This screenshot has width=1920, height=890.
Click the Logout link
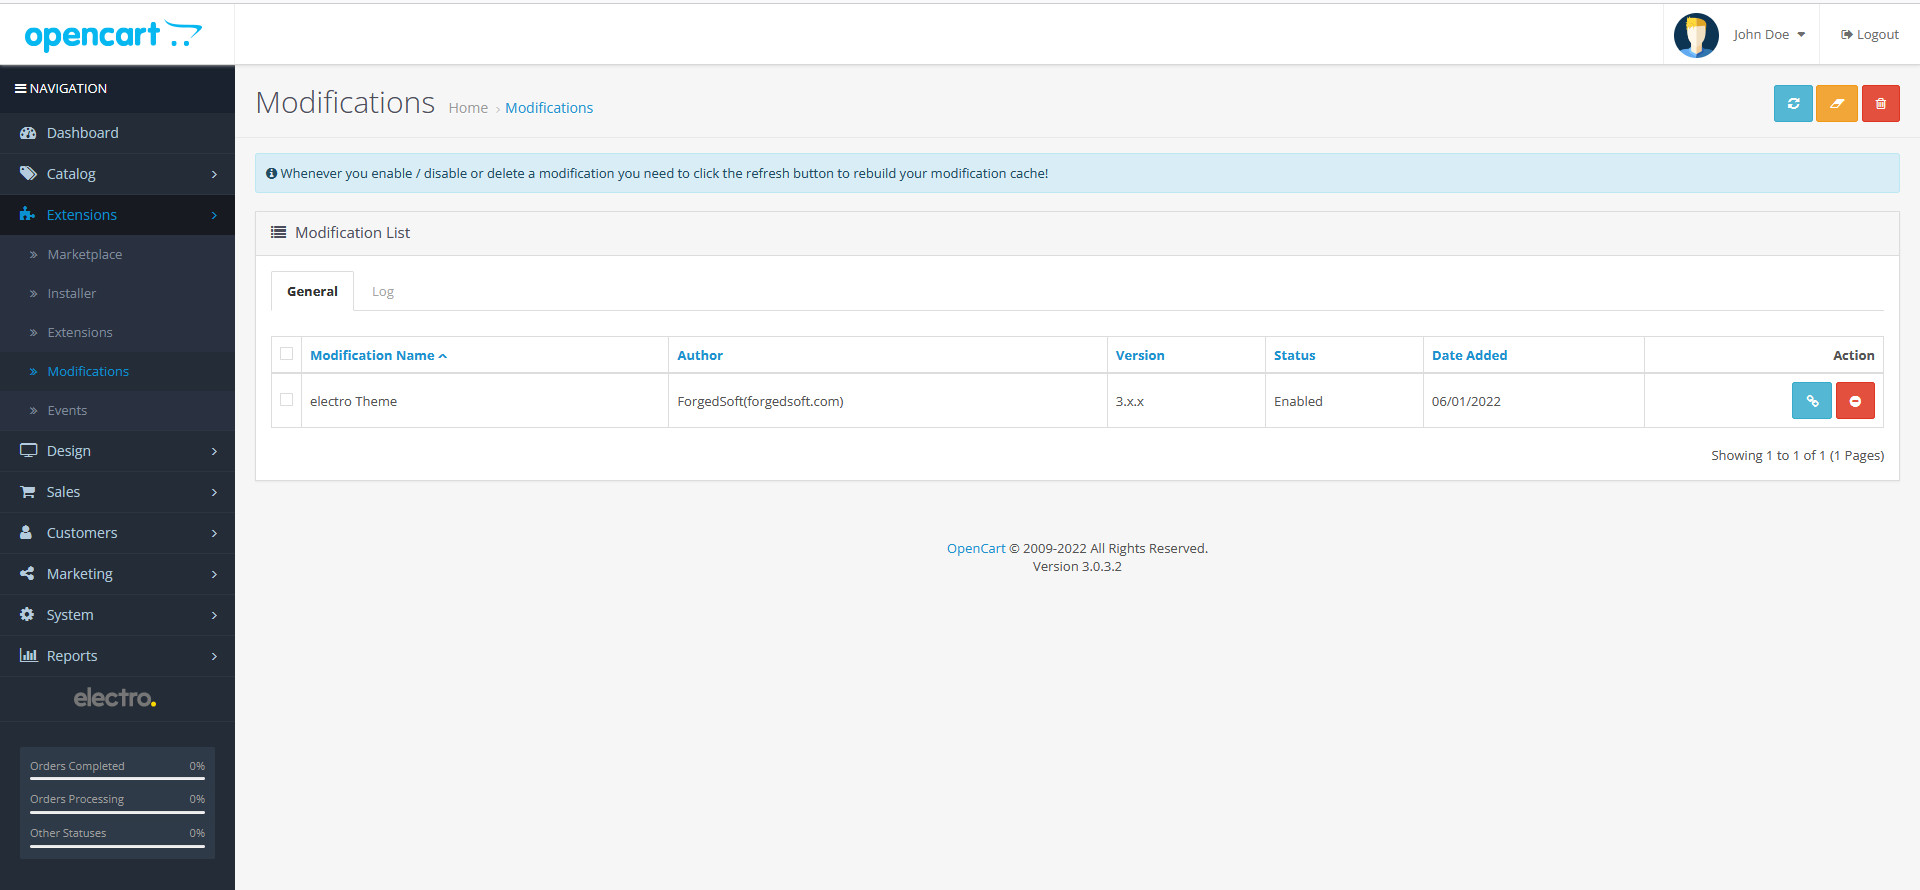1869,35
